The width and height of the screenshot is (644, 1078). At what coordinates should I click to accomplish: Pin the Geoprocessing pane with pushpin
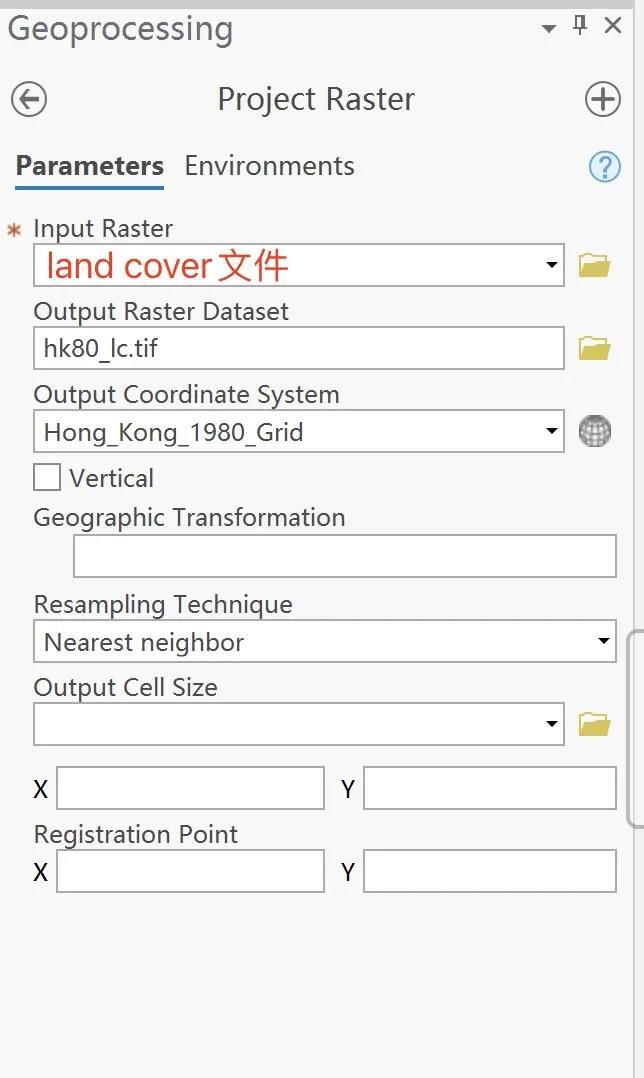point(580,26)
